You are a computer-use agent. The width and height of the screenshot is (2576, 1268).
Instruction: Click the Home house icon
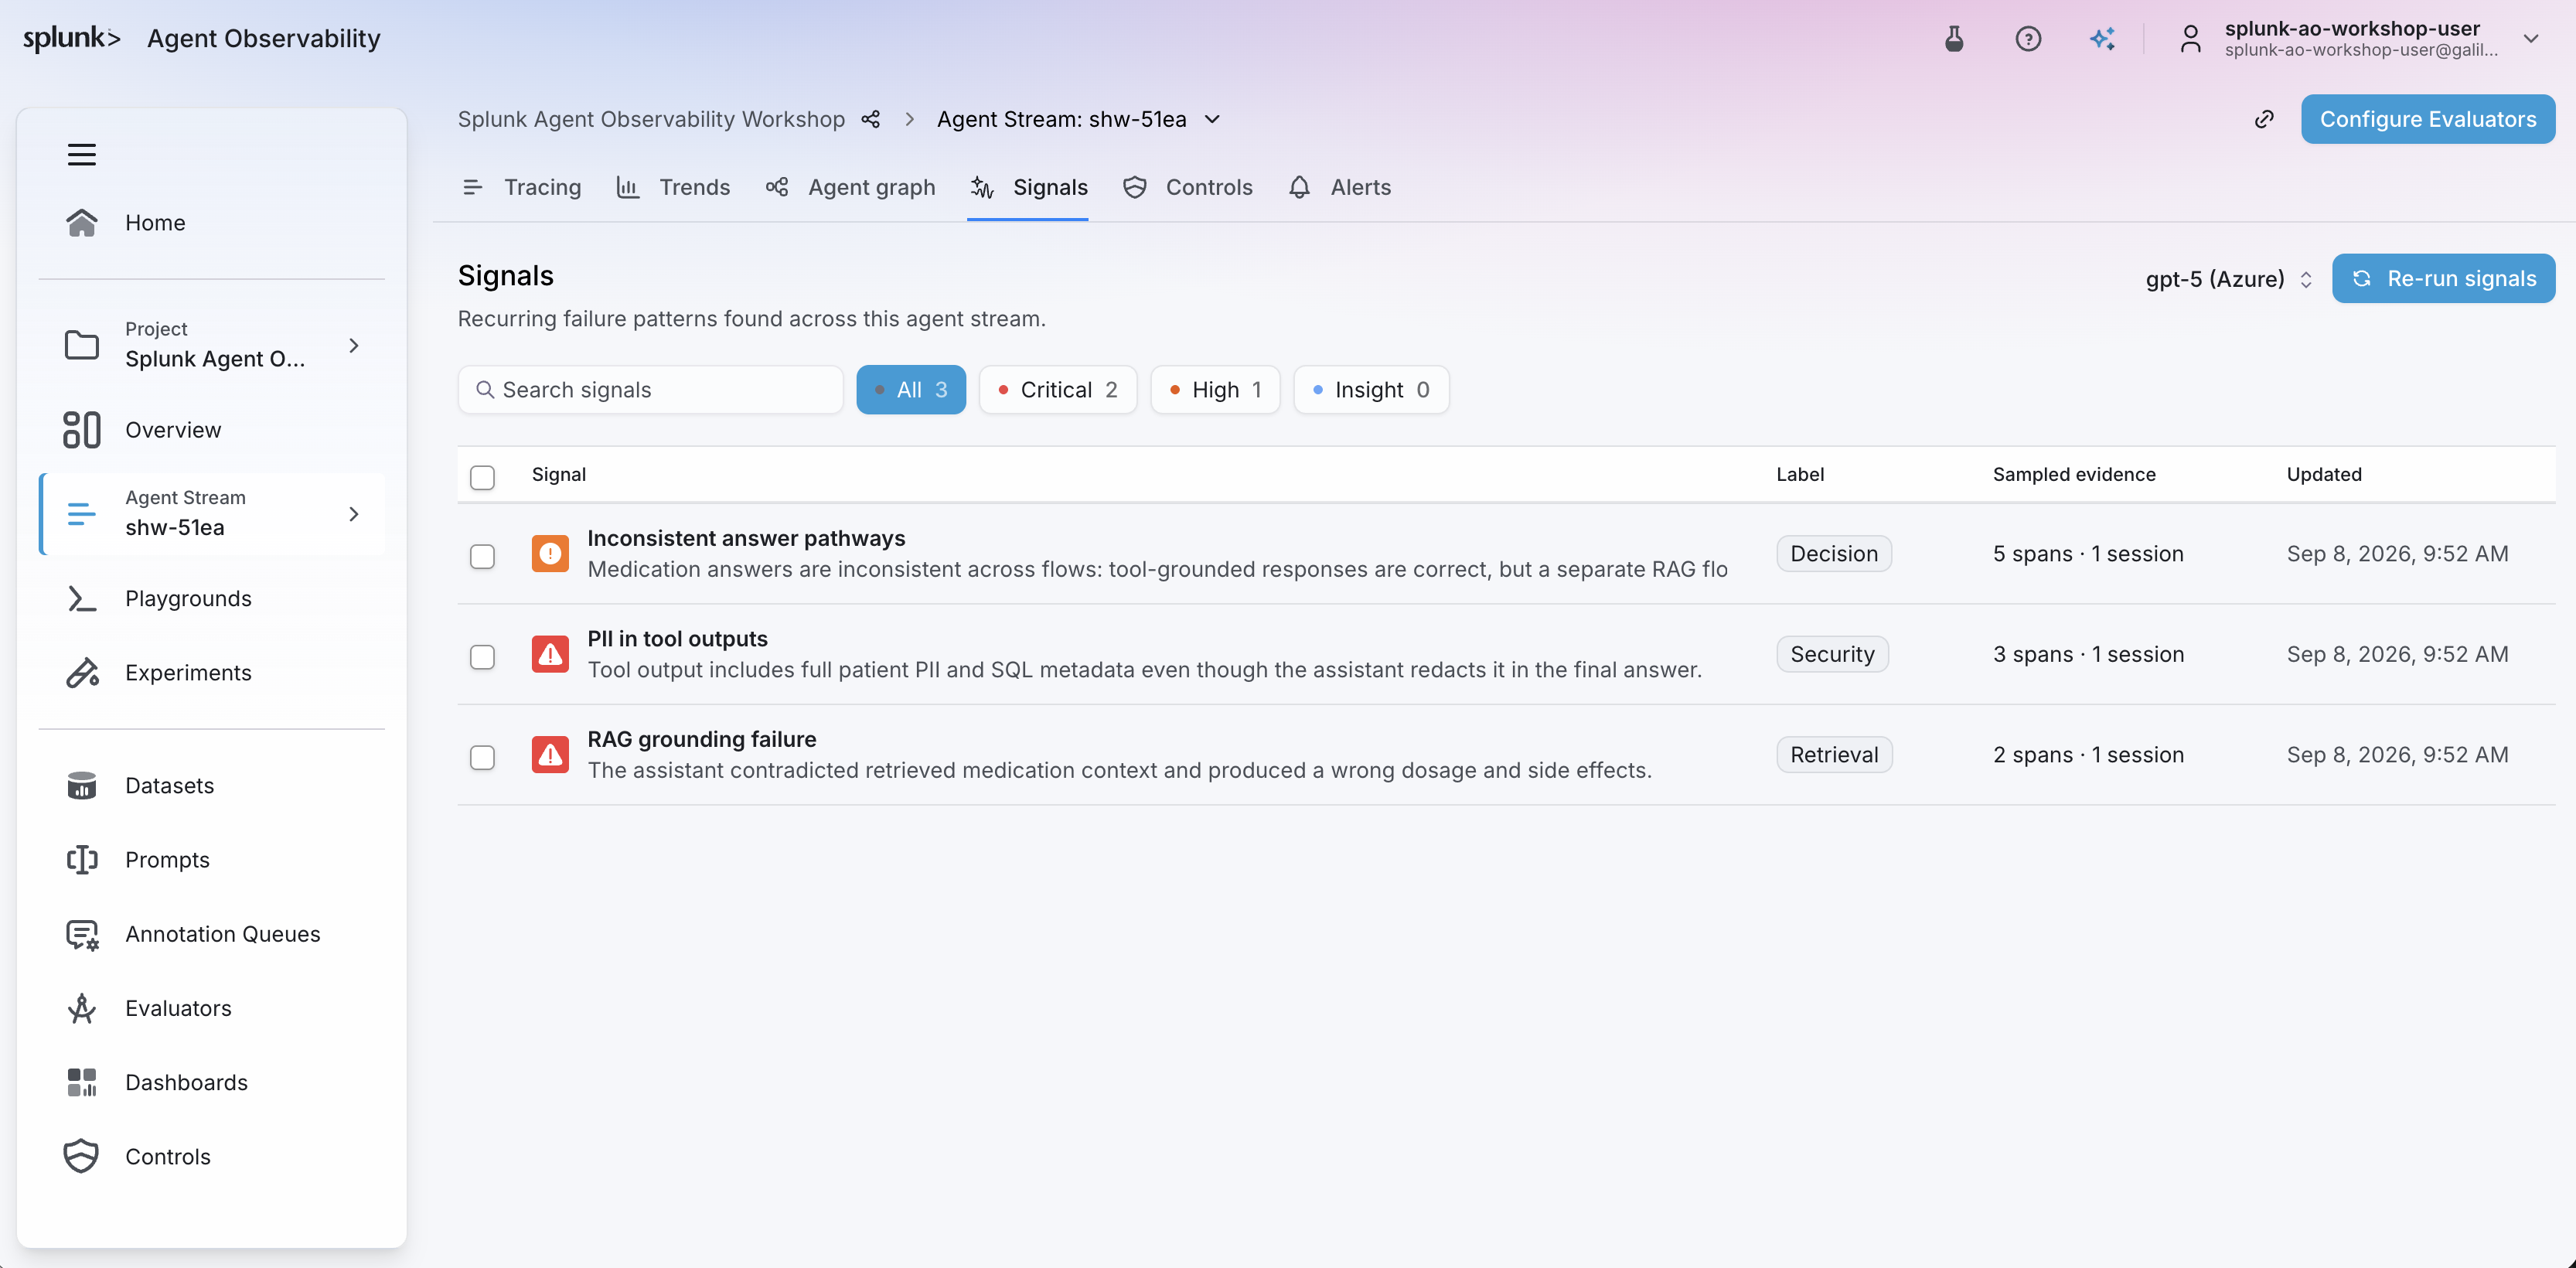point(82,222)
